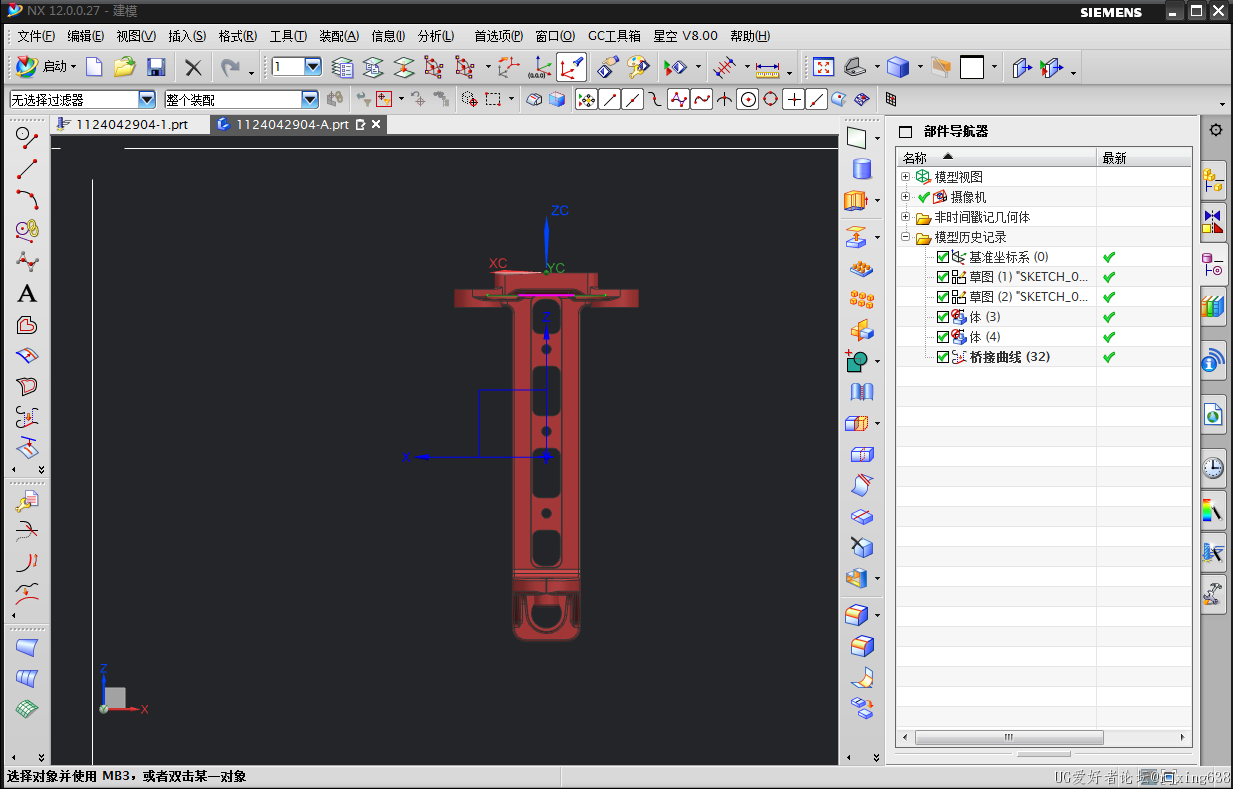Click the measure distance ruler icon

point(767,68)
